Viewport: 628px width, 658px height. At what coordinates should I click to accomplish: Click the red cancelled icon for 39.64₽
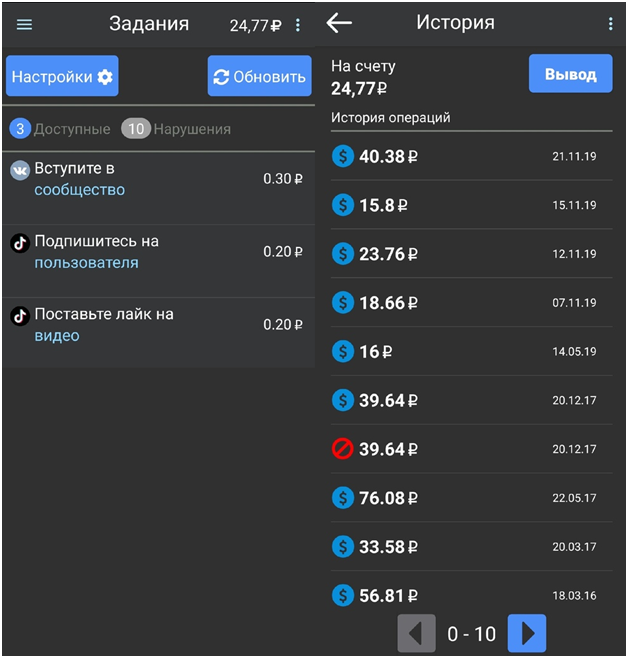pos(342,449)
